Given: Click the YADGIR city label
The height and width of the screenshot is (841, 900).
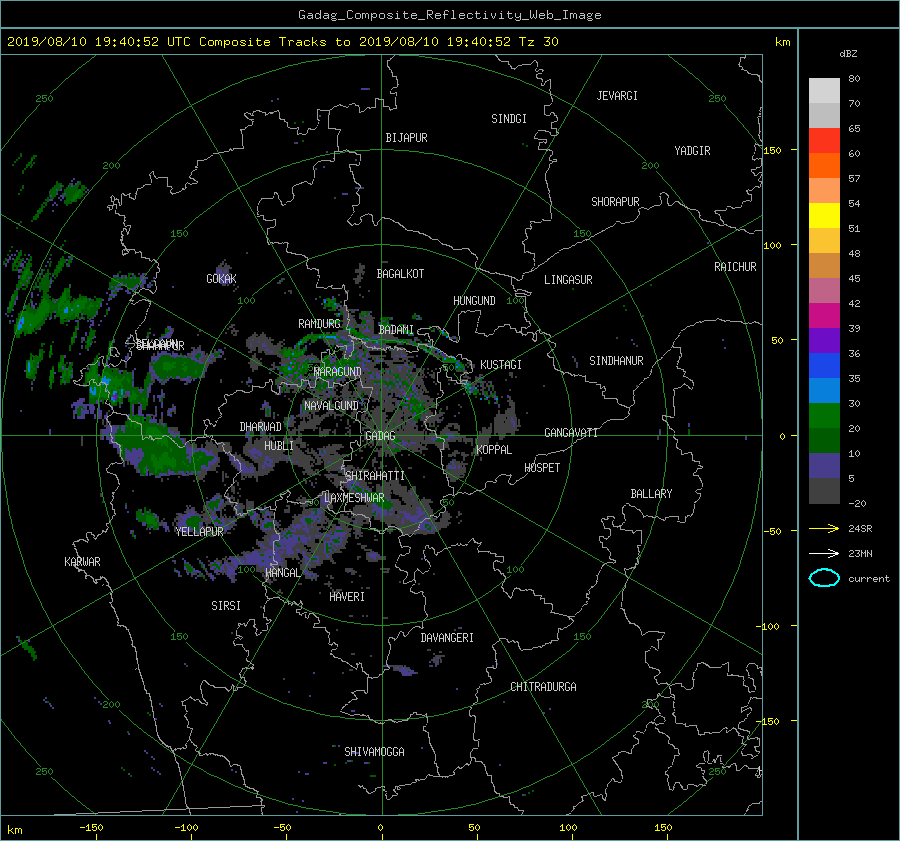Looking at the screenshot, I should coord(692,151).
